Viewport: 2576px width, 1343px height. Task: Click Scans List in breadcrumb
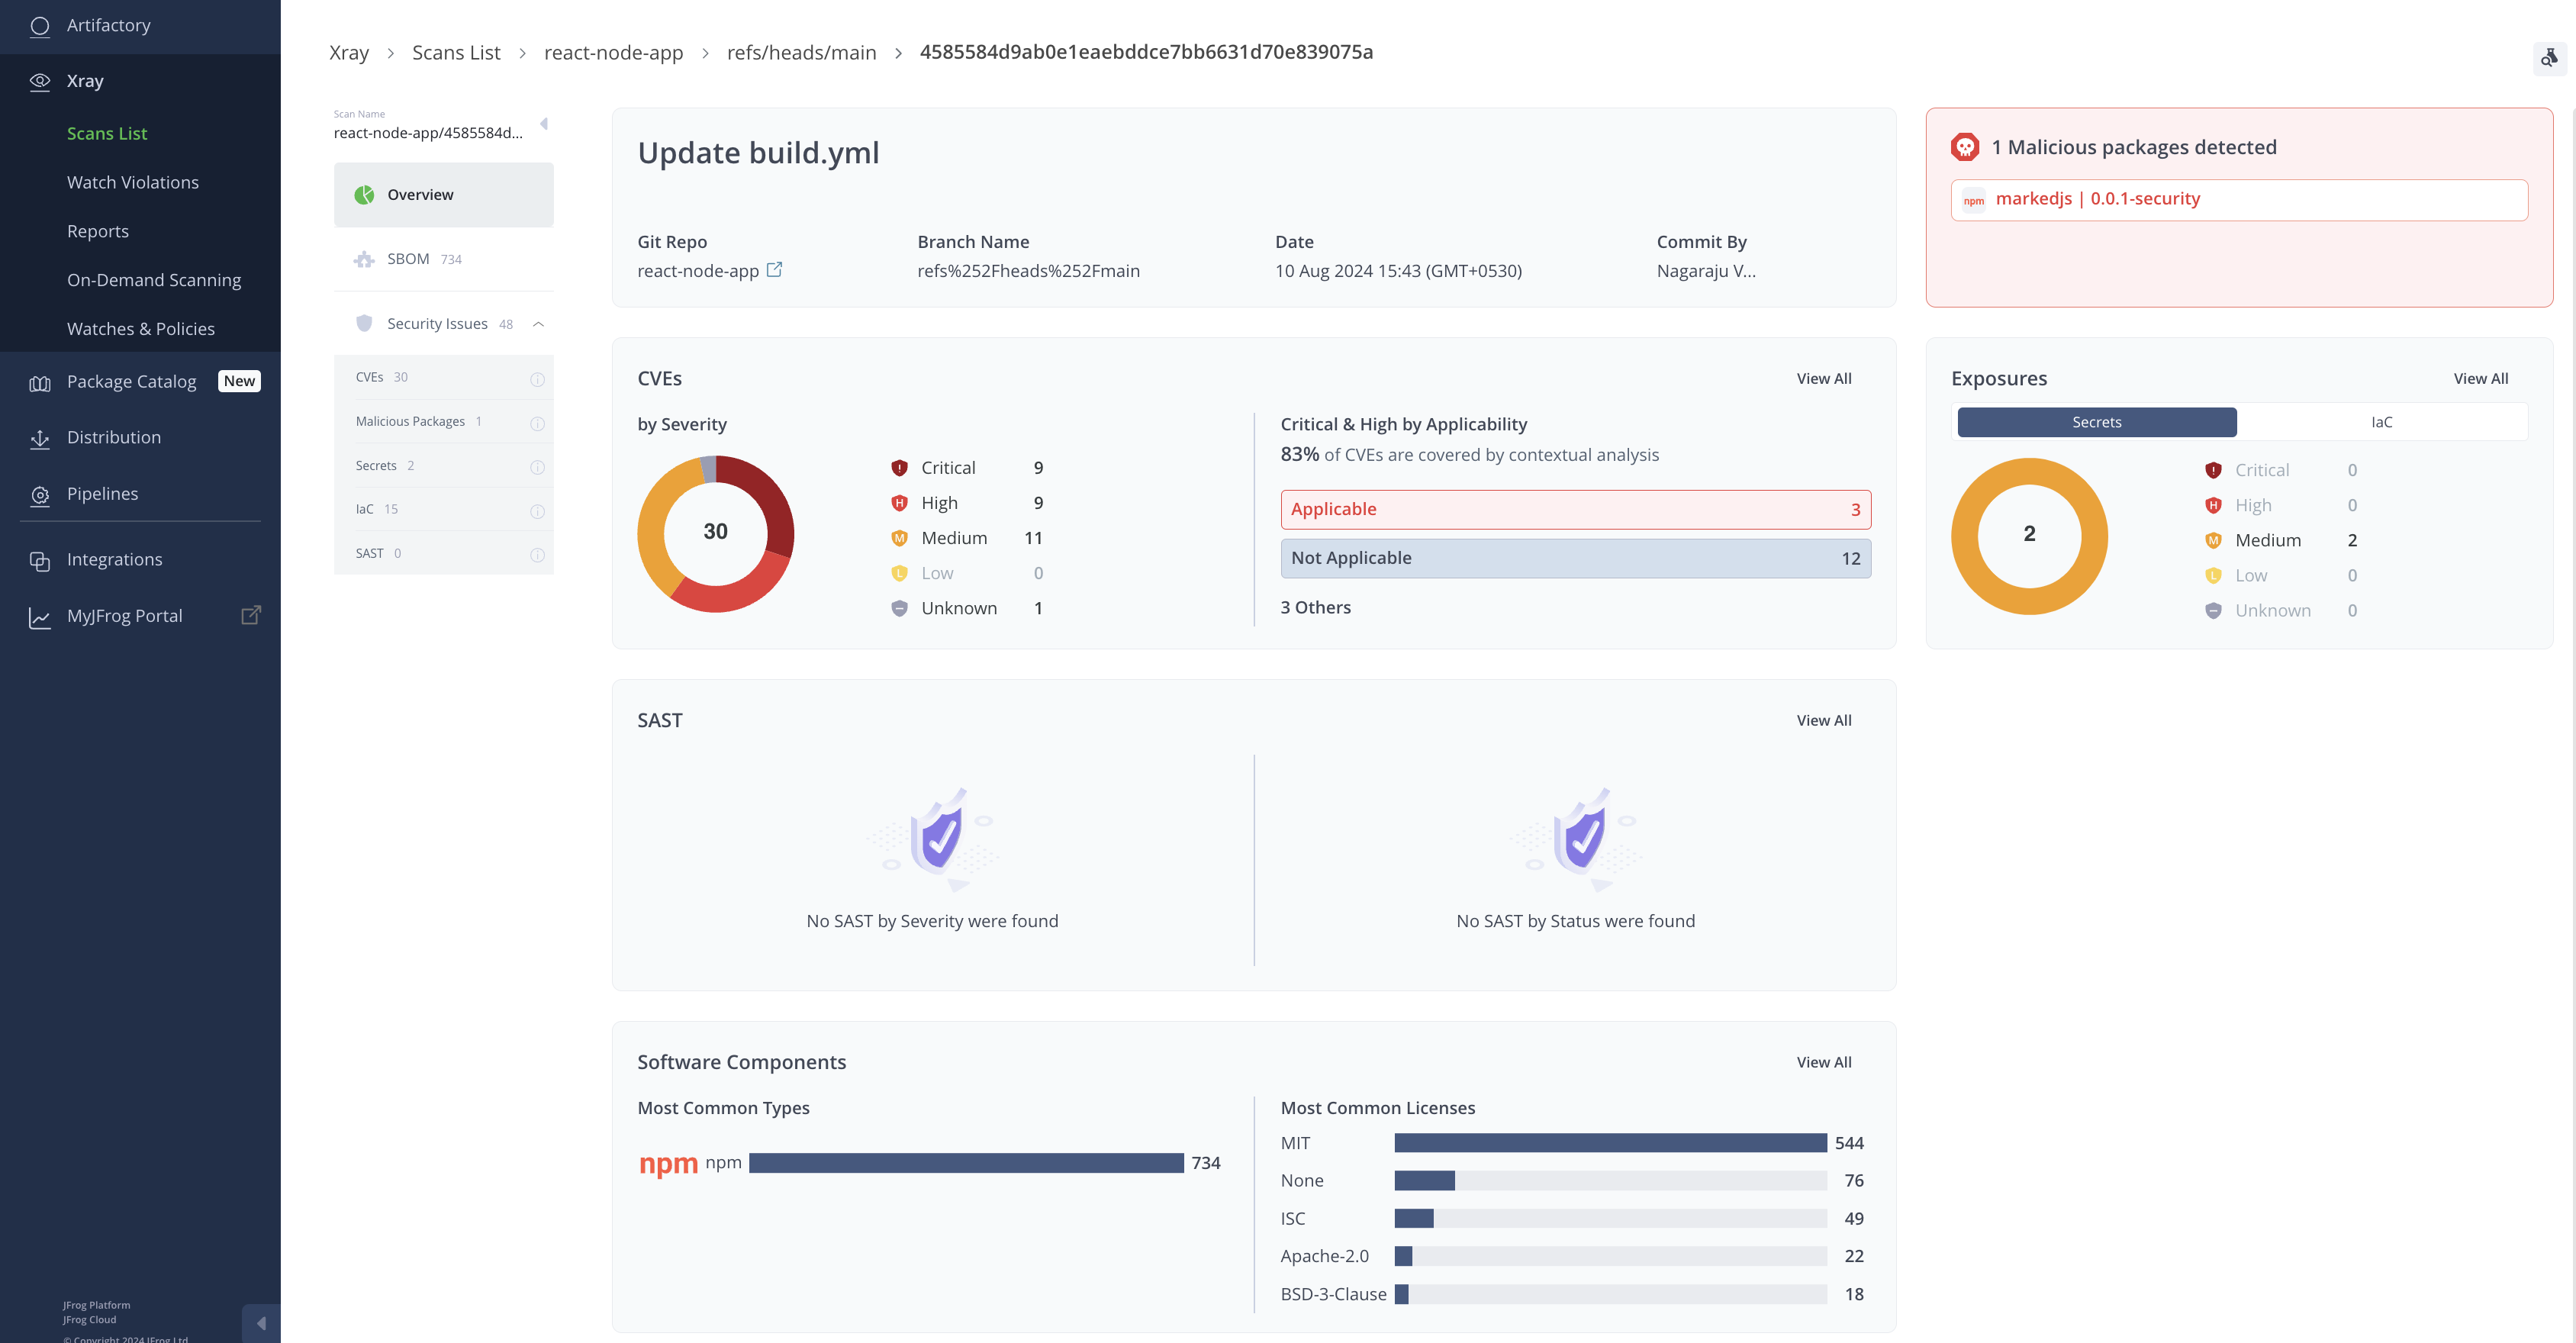pos(456,53)
